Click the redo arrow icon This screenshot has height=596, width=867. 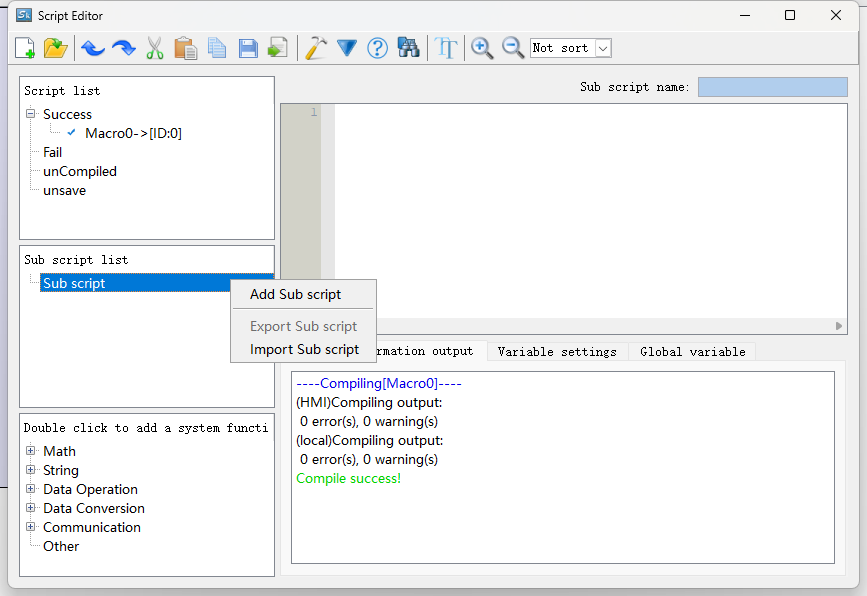coord(123,48)
